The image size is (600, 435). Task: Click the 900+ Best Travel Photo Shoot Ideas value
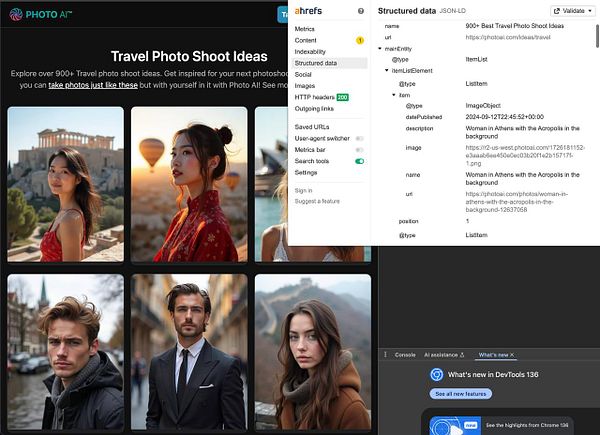pos(514,26)
